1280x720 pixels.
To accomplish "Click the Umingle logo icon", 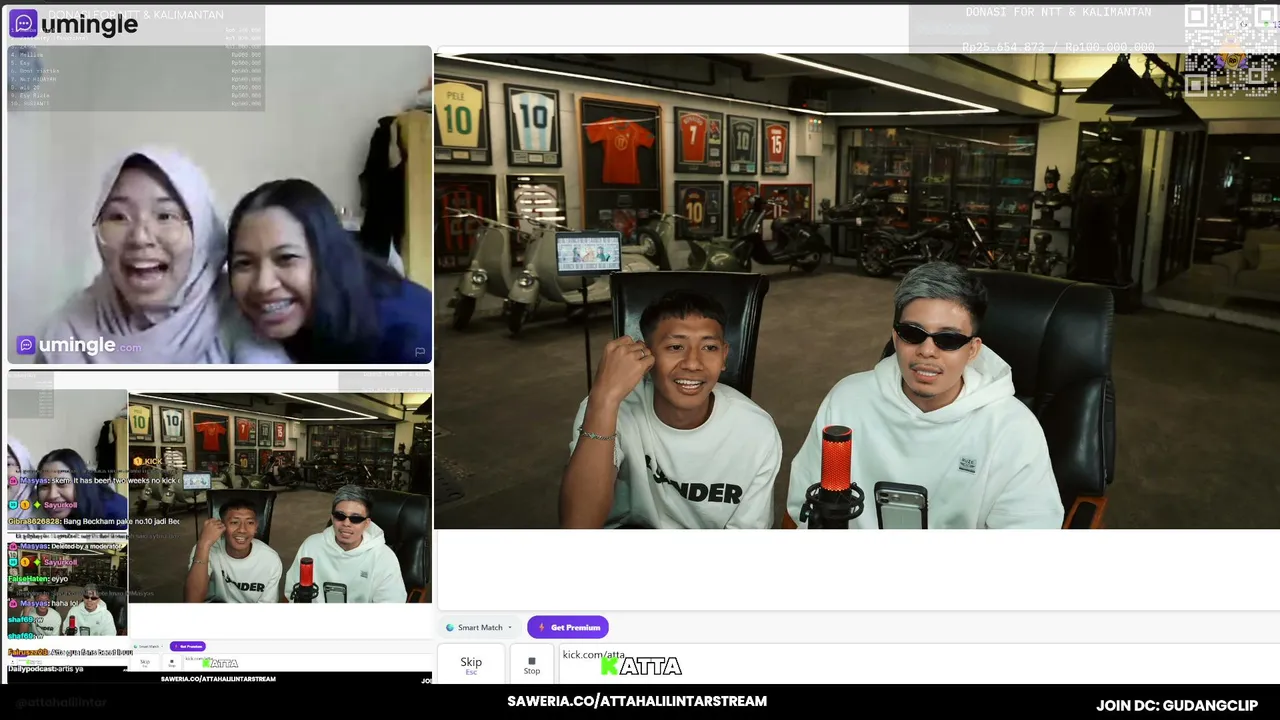I will [23, 23].
